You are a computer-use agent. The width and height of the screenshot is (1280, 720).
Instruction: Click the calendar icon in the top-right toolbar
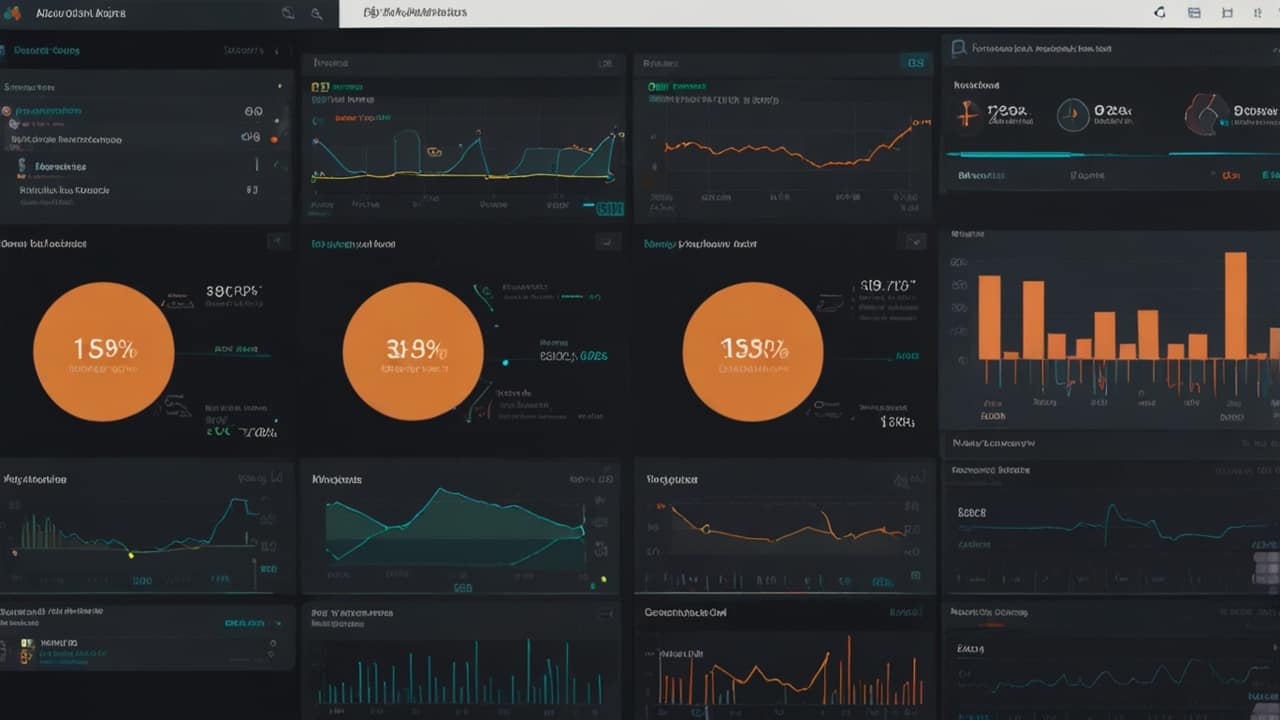pos(1228,13)
